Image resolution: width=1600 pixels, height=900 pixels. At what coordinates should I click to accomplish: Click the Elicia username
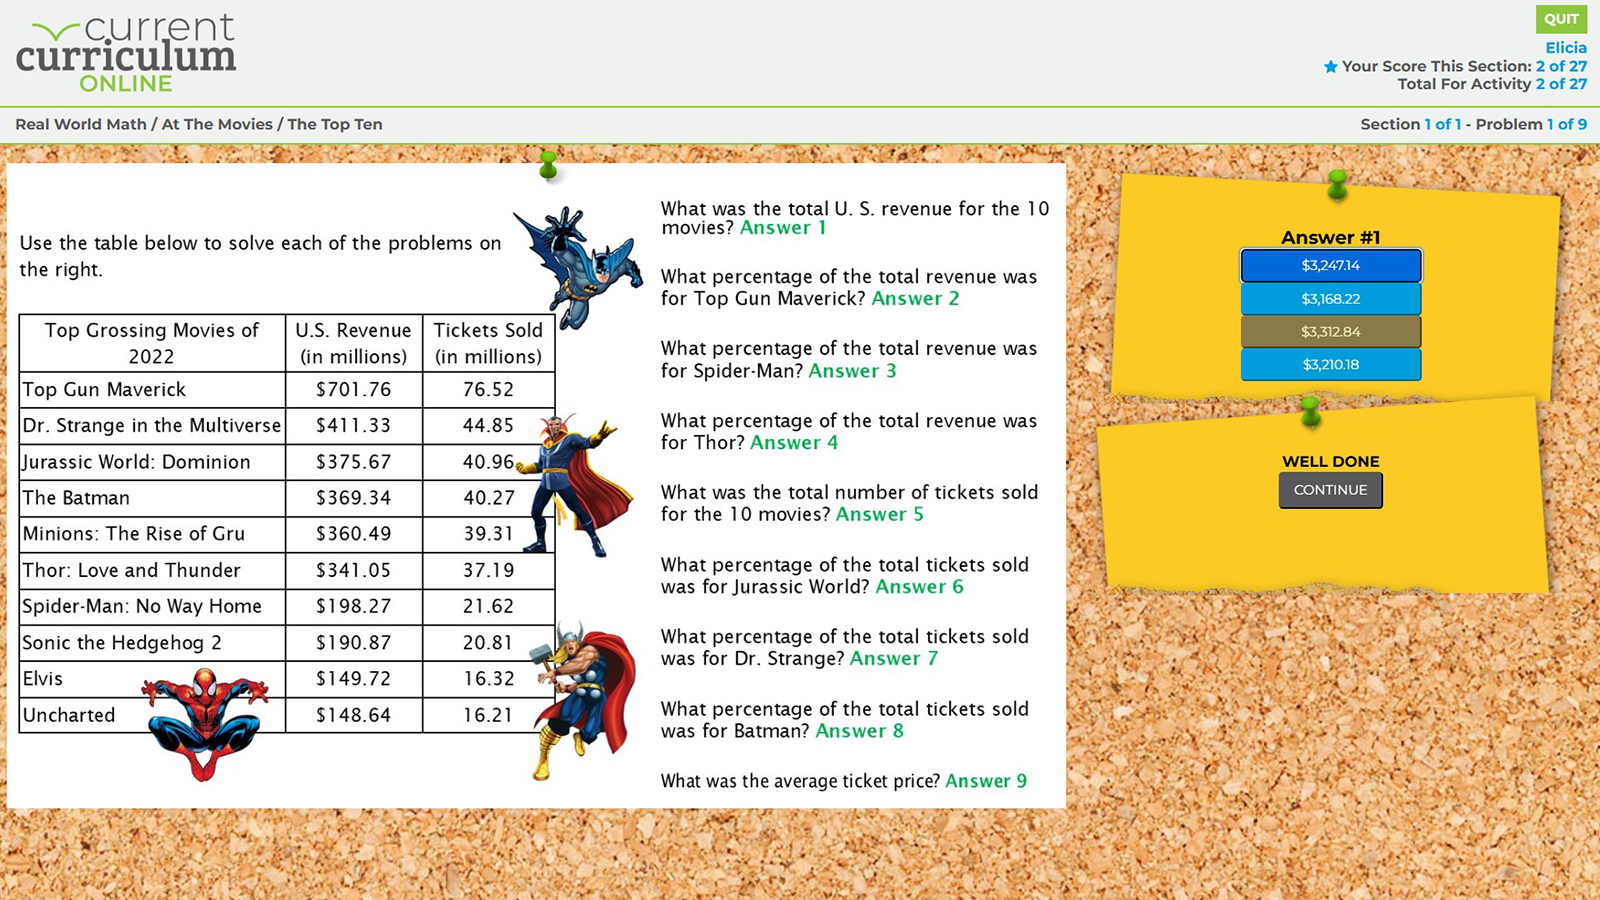(1565, 48)
